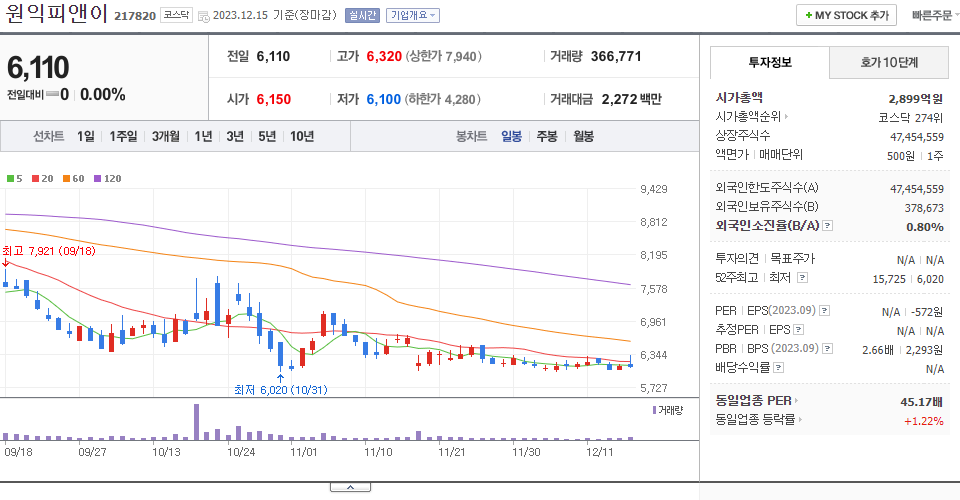The image size is (960, 500).
Task: Select 3개월 line chart period
Action: (165, 136)
